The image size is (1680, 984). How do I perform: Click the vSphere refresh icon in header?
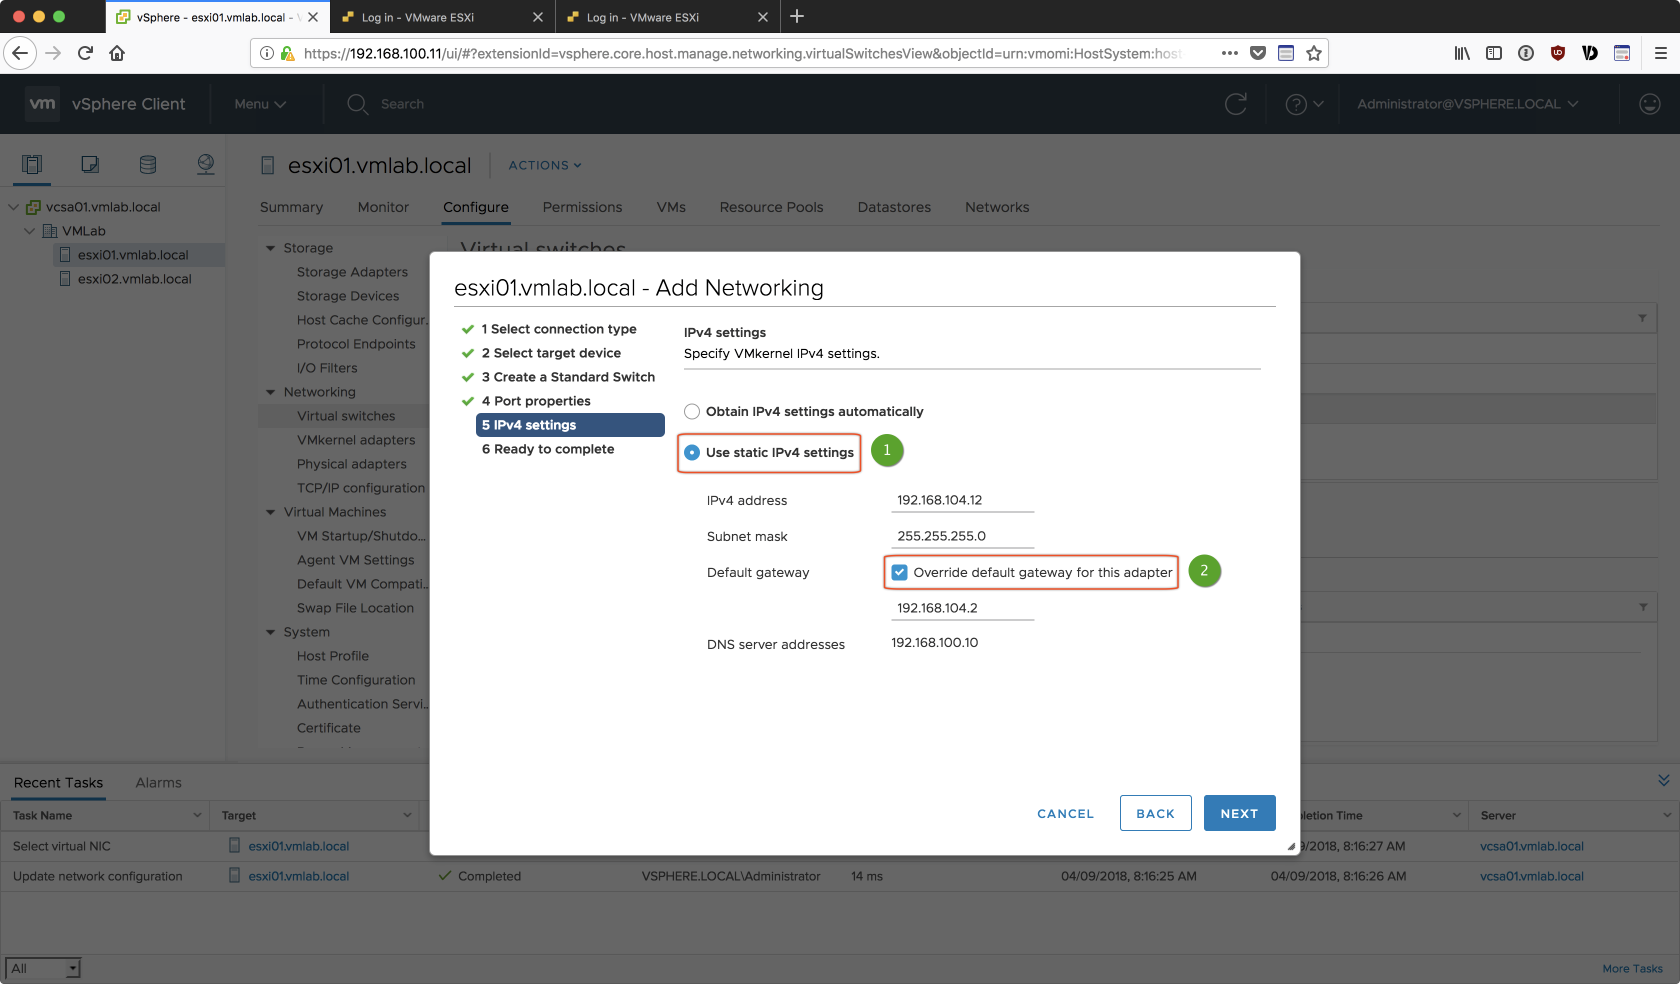[x=1236, y=104]
